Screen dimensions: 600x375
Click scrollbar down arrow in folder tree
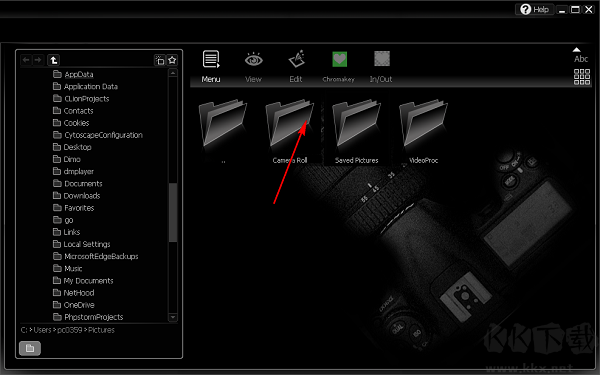click(x=173, y=317)
